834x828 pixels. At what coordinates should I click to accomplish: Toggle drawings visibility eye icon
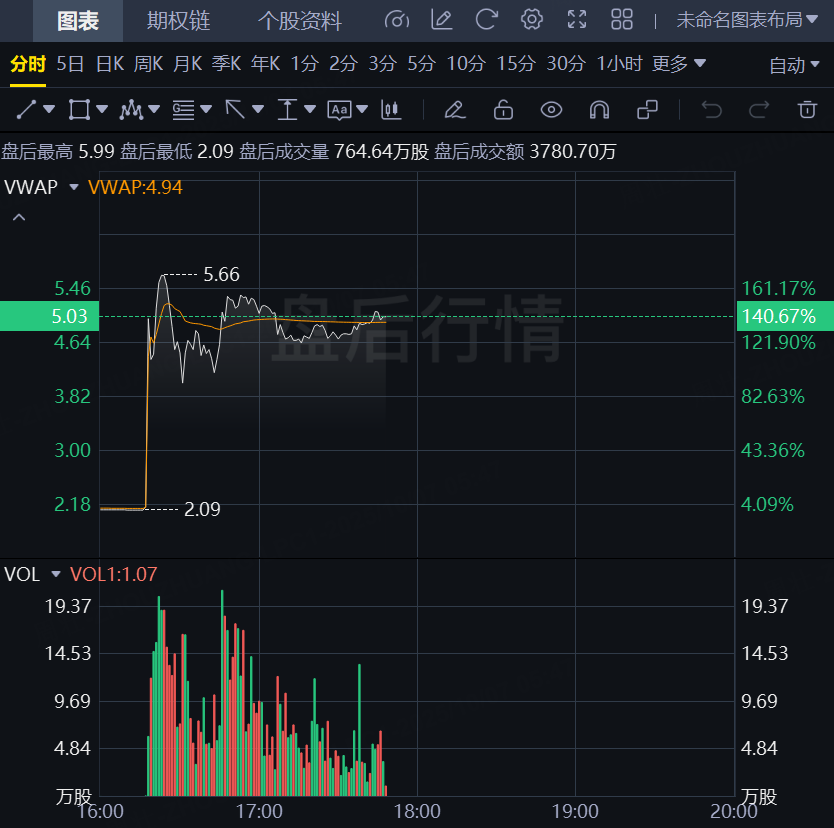pos(551,109)
